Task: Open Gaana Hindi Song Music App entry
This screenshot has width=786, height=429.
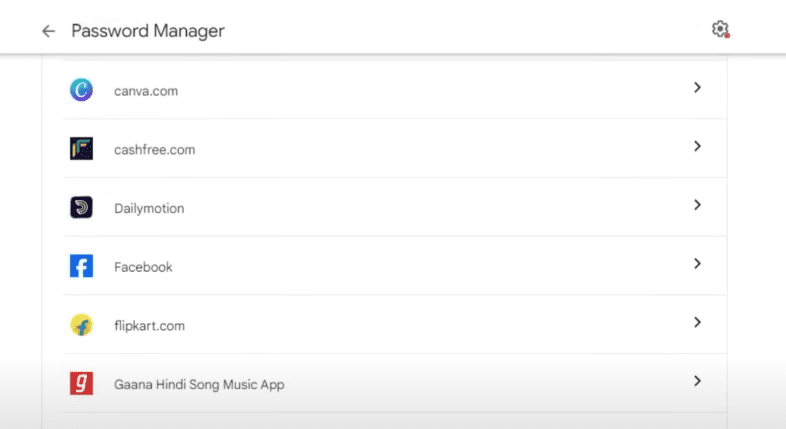Action: [x=199, y=384]
